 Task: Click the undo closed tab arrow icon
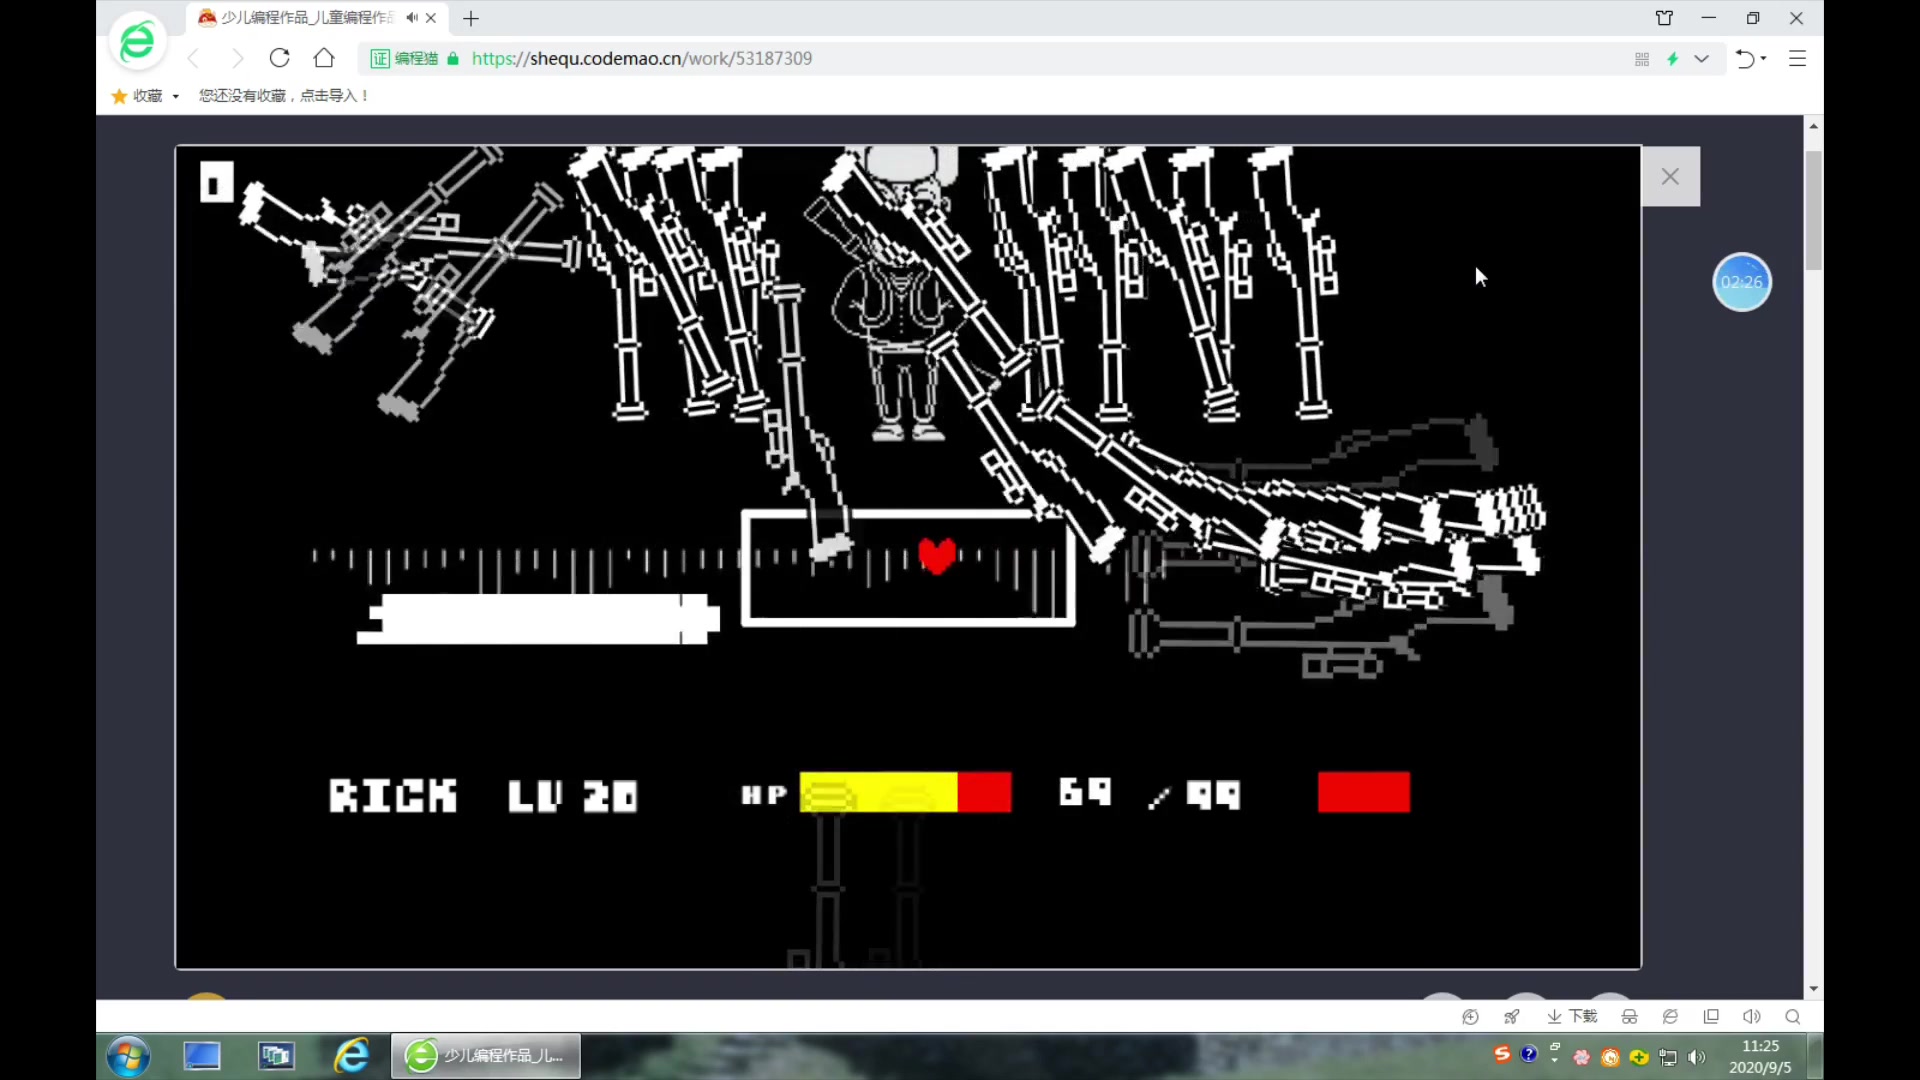1745,59
